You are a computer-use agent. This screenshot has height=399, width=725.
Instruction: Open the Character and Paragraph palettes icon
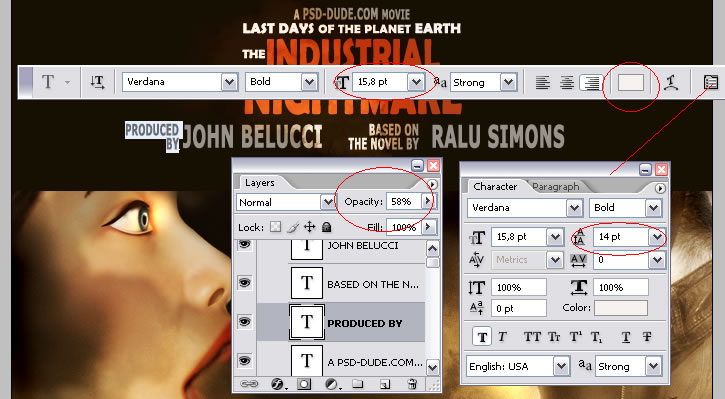pyautogui.click(x=711, y=82)
